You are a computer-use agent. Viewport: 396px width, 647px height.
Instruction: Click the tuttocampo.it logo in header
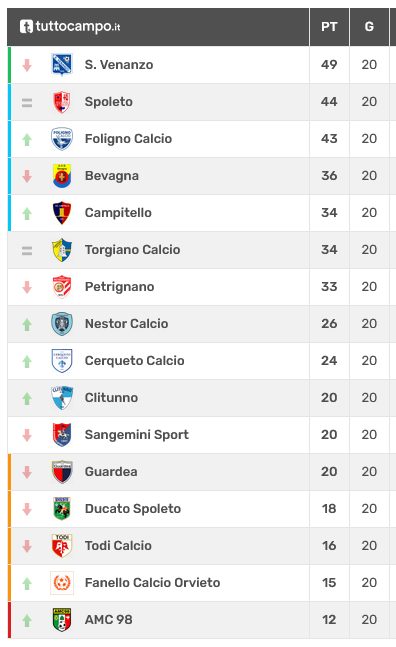[70, 27]
